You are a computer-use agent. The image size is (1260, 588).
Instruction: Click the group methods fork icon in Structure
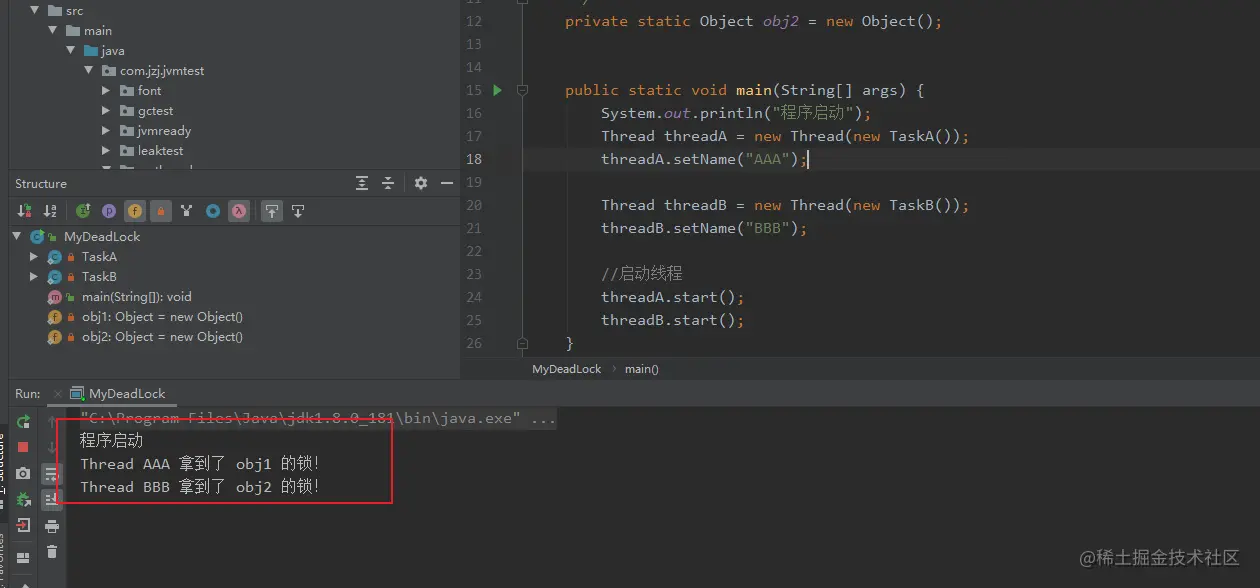(186, 211)
